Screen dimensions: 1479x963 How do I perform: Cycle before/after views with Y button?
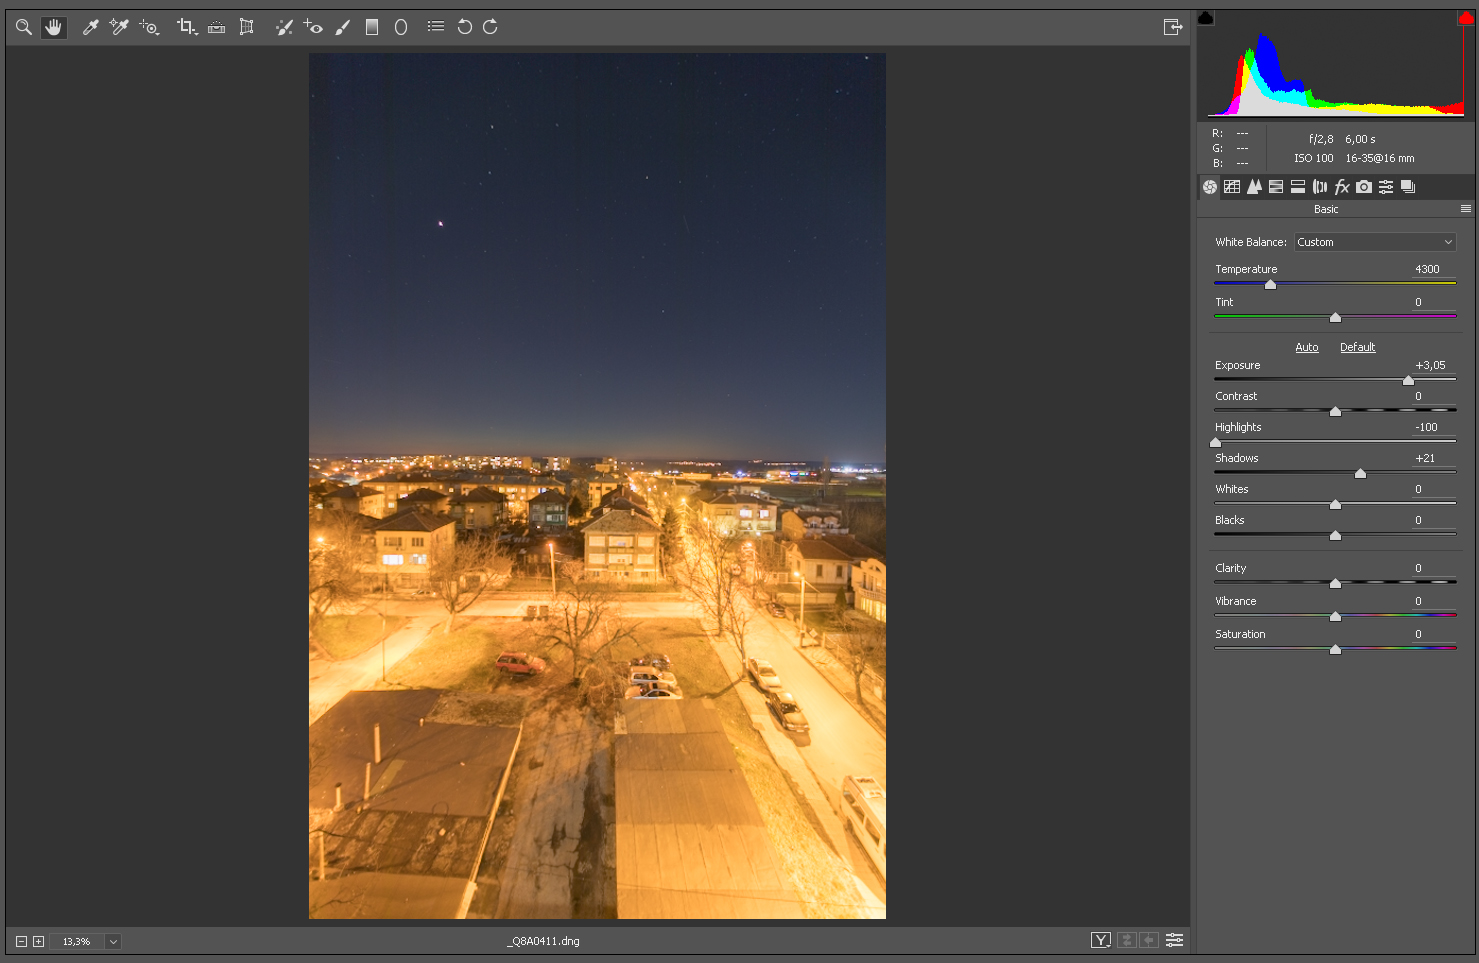click(1101, 940)
